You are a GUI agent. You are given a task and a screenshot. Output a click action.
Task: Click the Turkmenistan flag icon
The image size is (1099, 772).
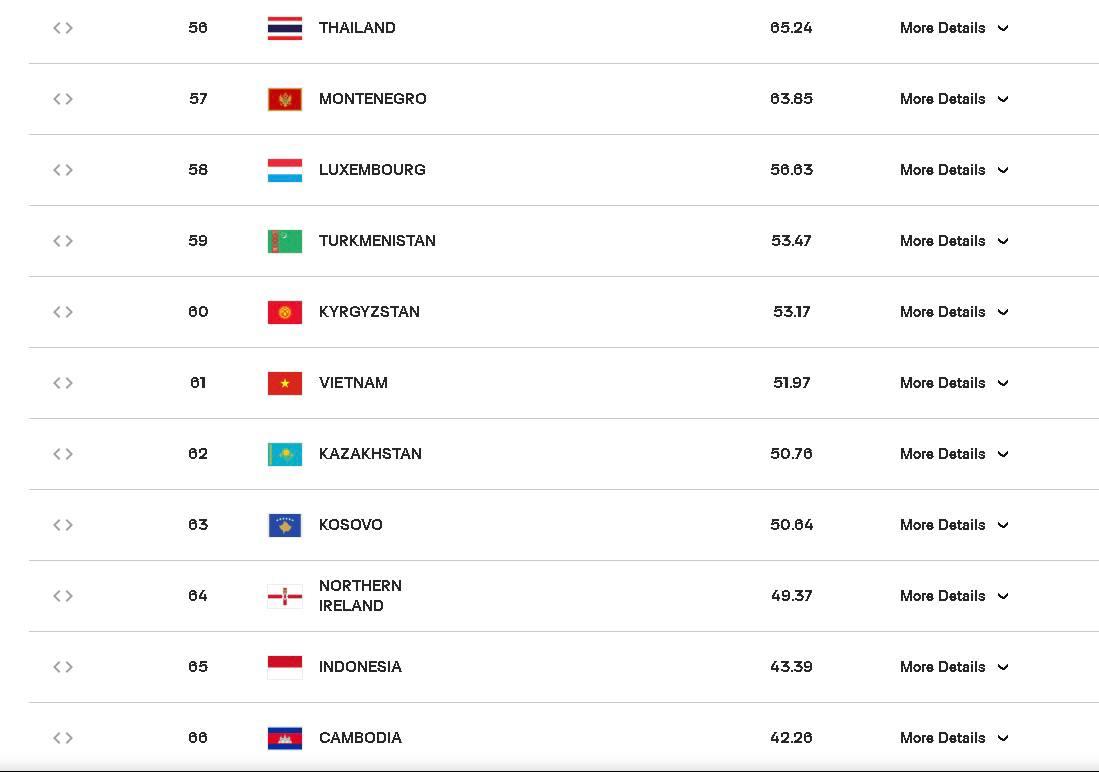[285, 241]
